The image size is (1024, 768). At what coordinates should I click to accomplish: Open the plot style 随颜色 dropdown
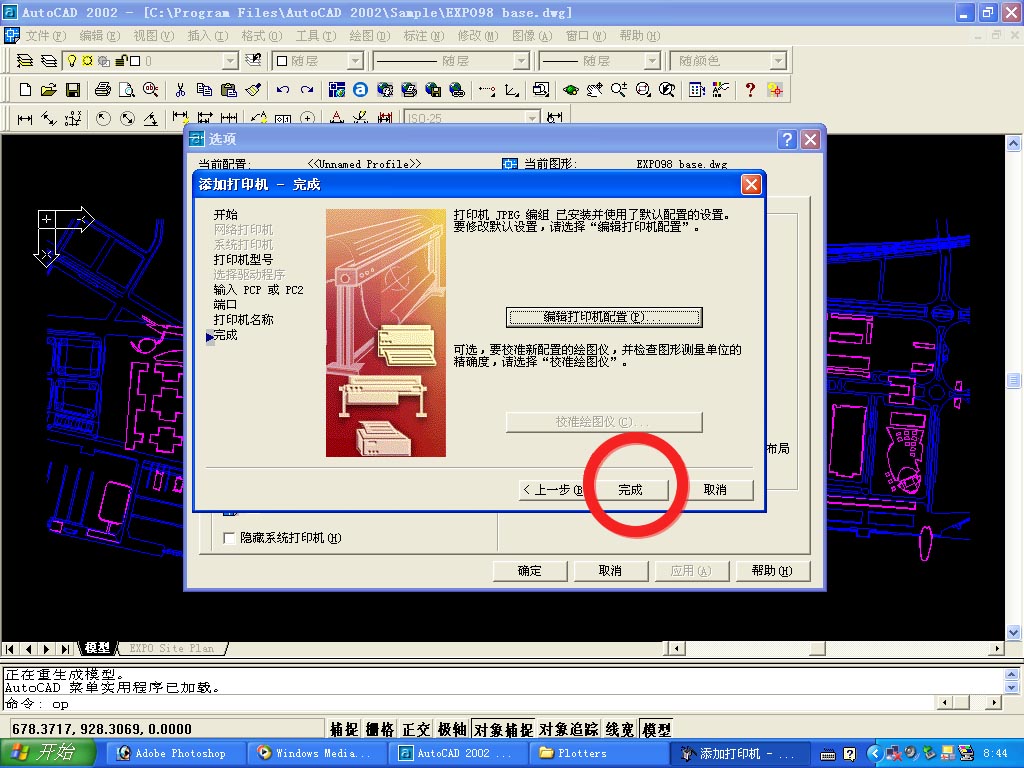777,61
